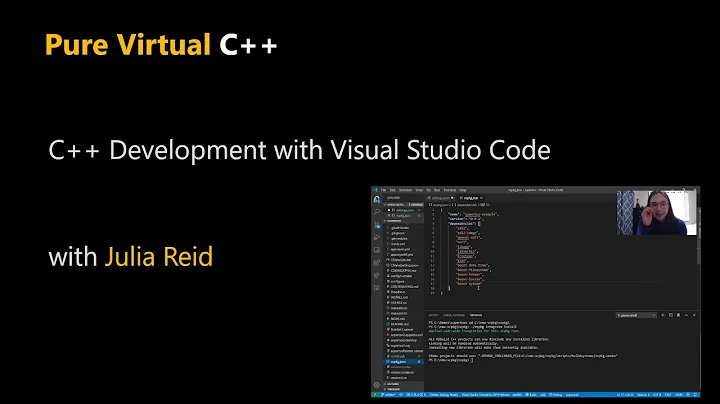Select the Terminal panel tab
720x404 pixels.
click(x=476, y=315)
